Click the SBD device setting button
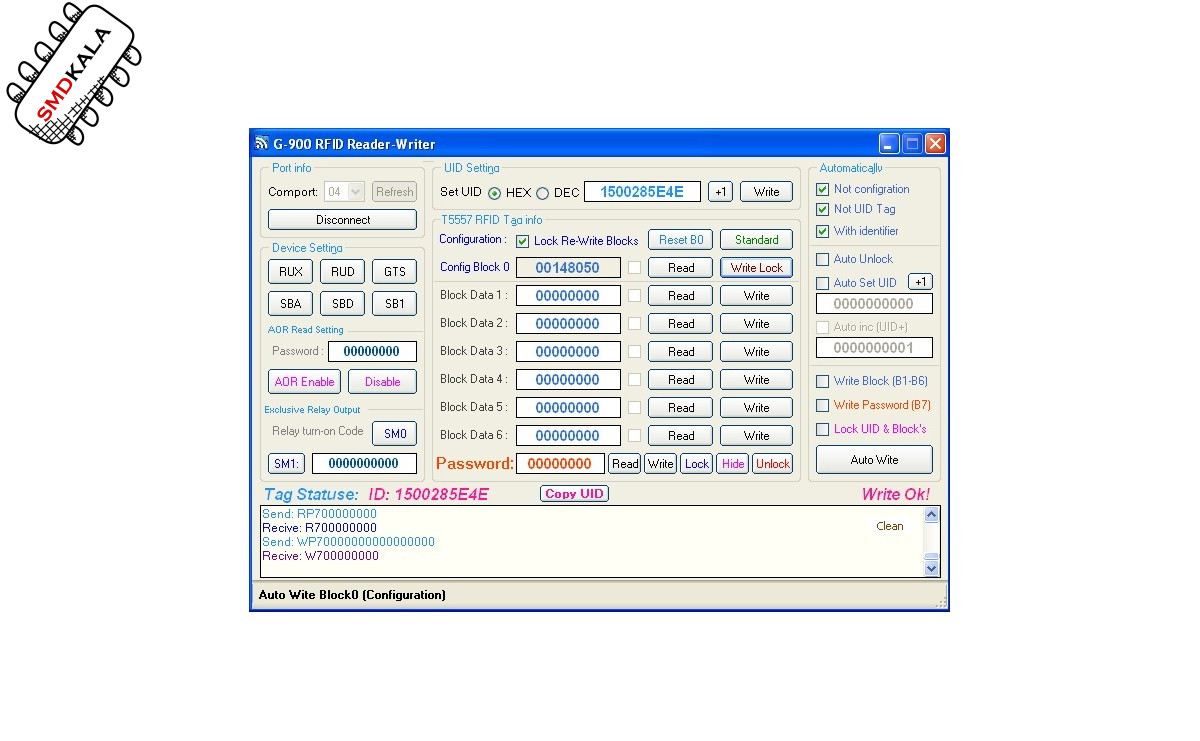 point(342,304)
